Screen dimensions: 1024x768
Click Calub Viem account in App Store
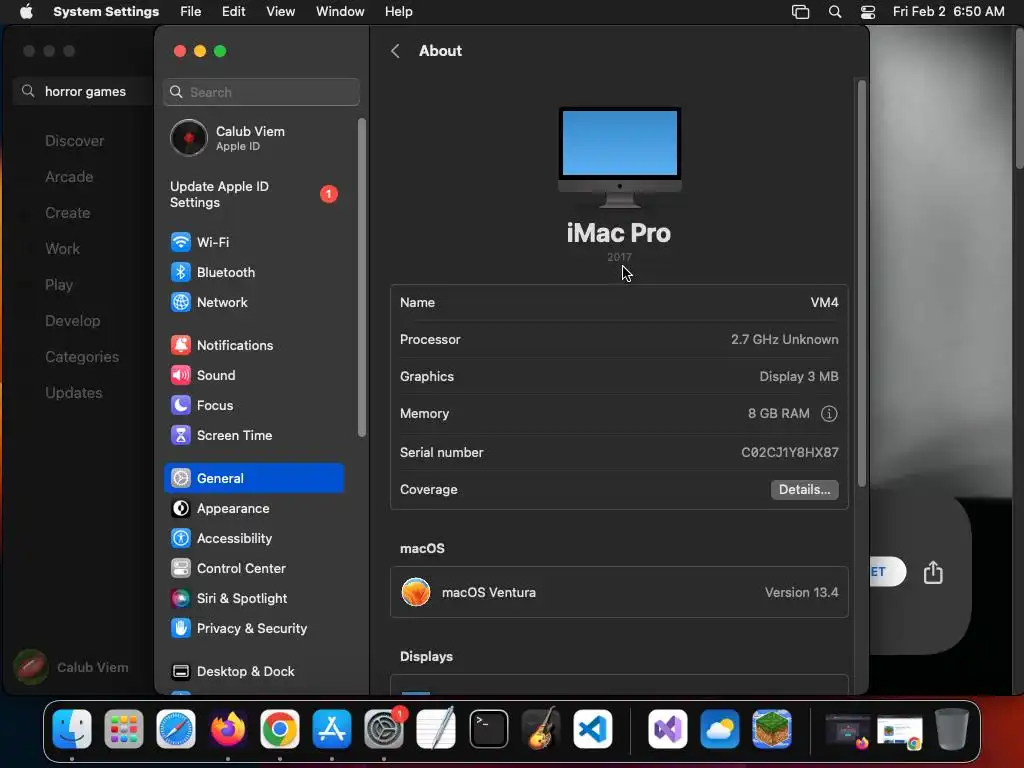click(72, 667)
